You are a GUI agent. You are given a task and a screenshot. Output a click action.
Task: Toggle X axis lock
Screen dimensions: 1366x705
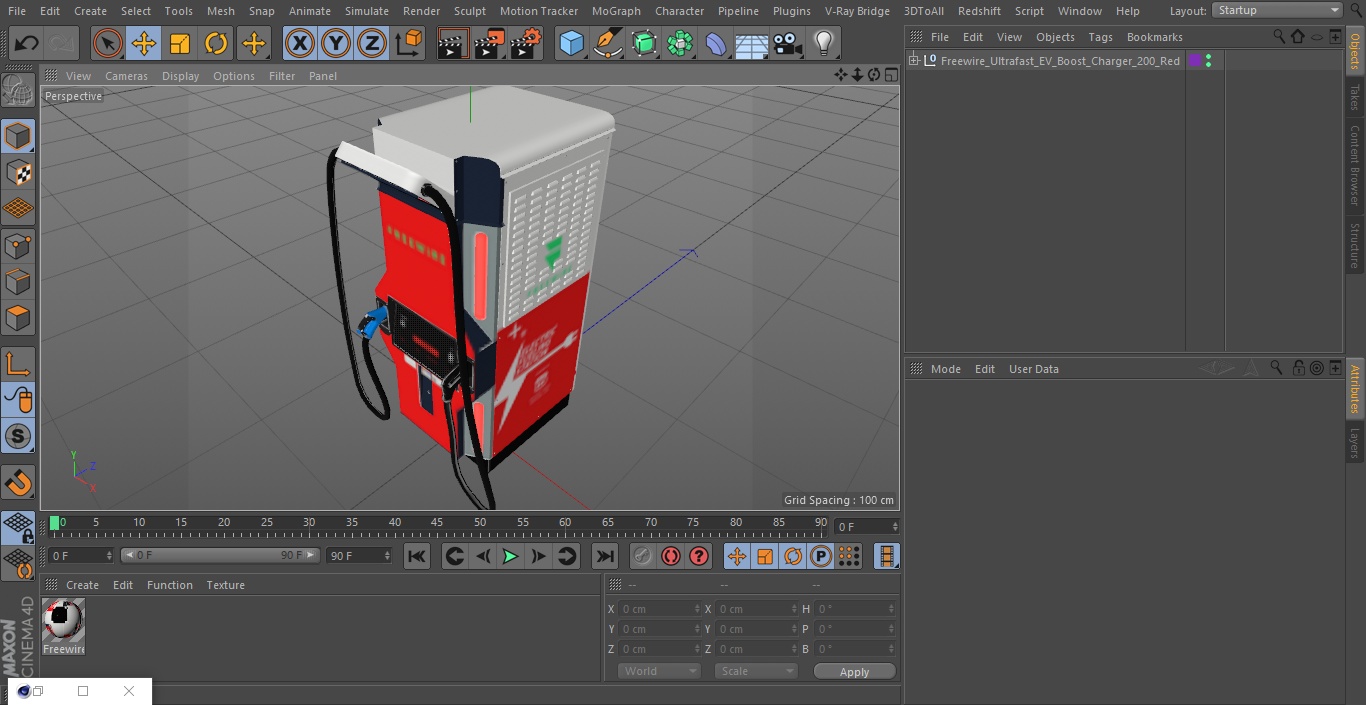(299, 43)
